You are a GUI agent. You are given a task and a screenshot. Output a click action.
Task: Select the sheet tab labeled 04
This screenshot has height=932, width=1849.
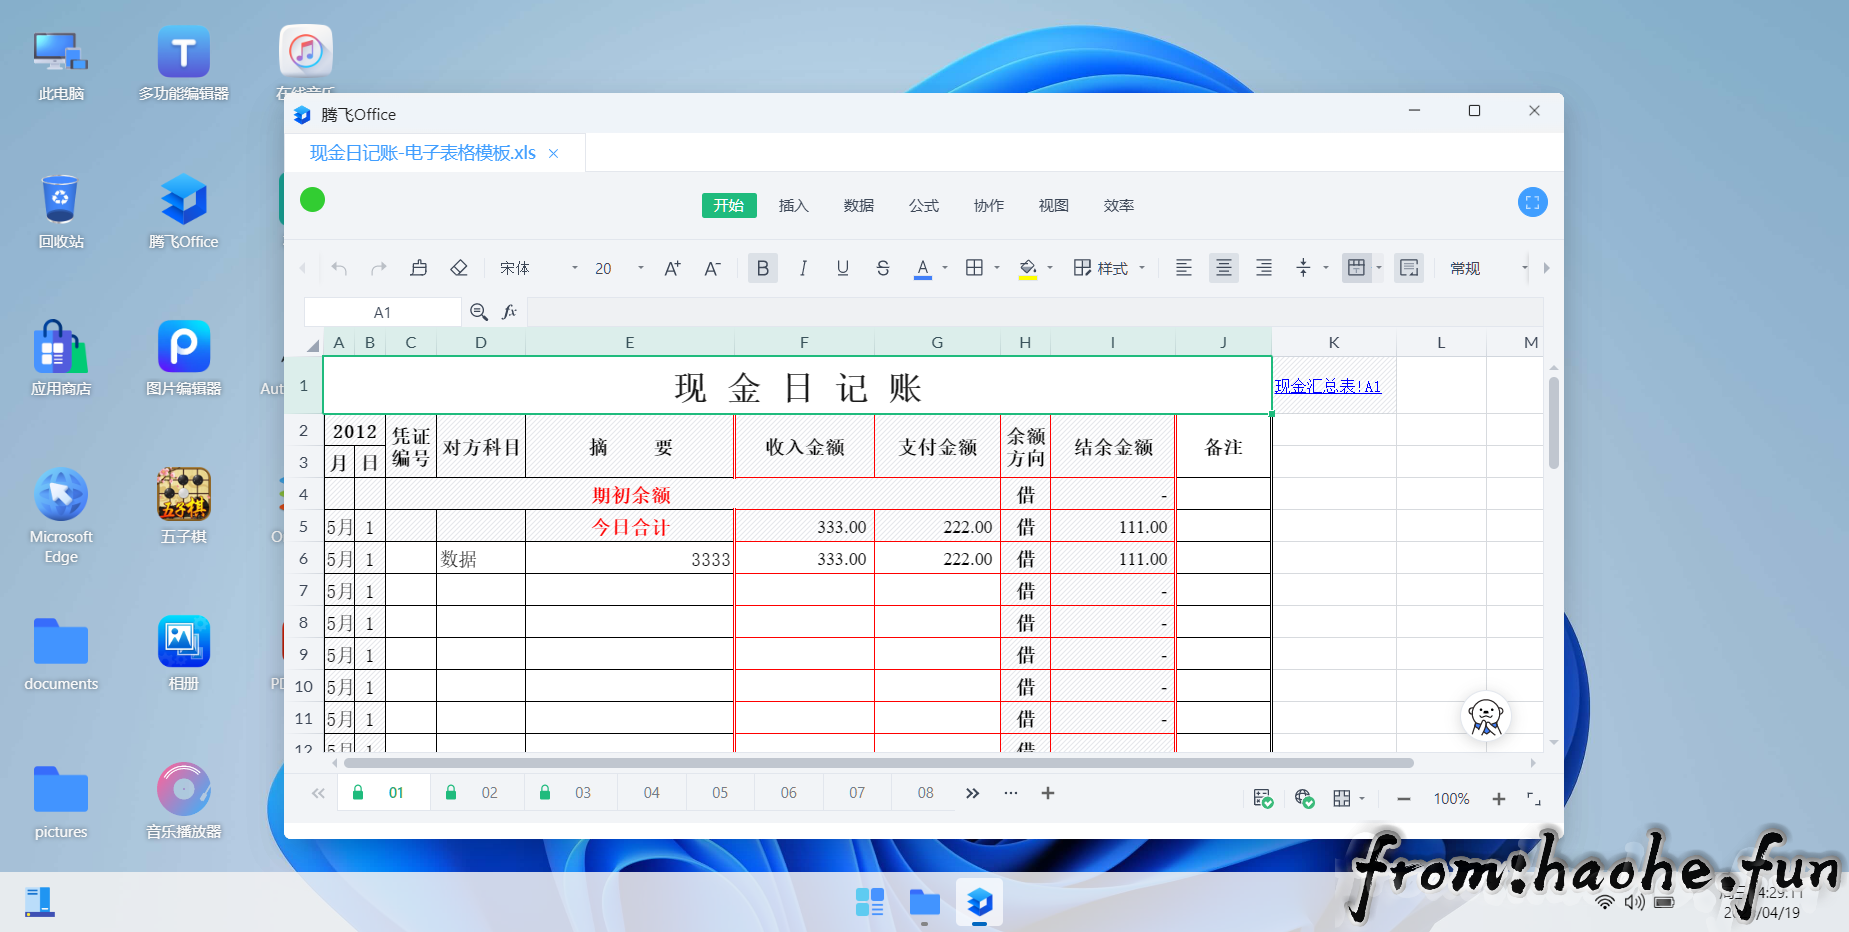click(651, 792)
